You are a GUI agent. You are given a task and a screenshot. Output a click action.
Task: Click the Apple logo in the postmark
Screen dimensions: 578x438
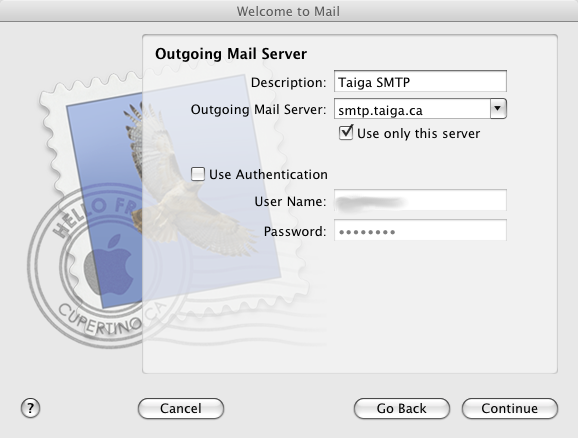pos(108,265)
